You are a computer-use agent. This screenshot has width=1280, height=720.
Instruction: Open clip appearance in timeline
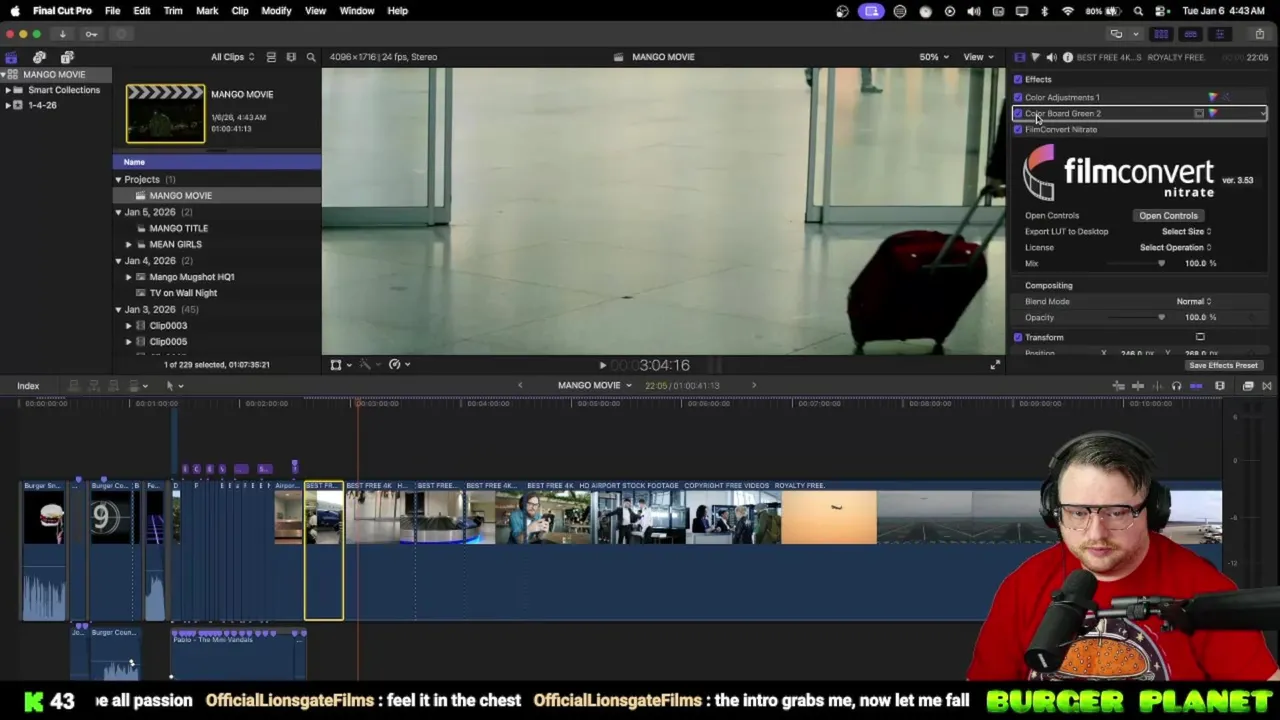click(1220, 386)
